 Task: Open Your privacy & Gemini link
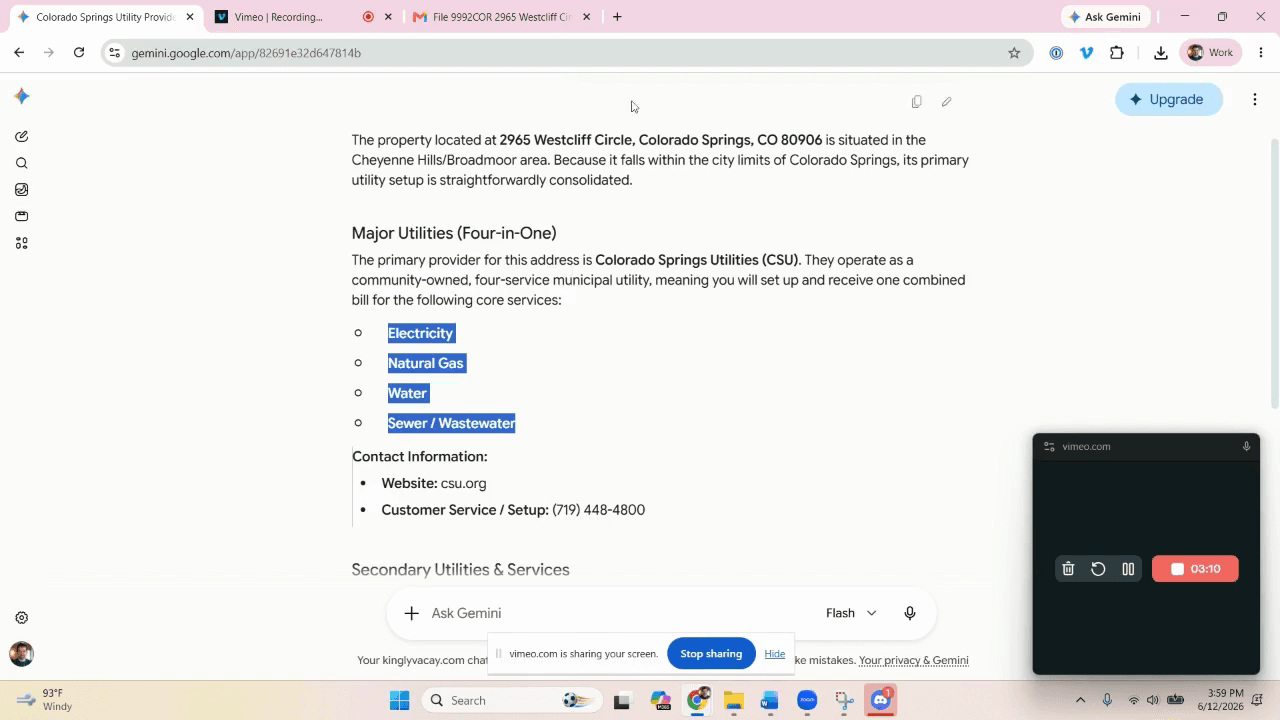point(914,660)
